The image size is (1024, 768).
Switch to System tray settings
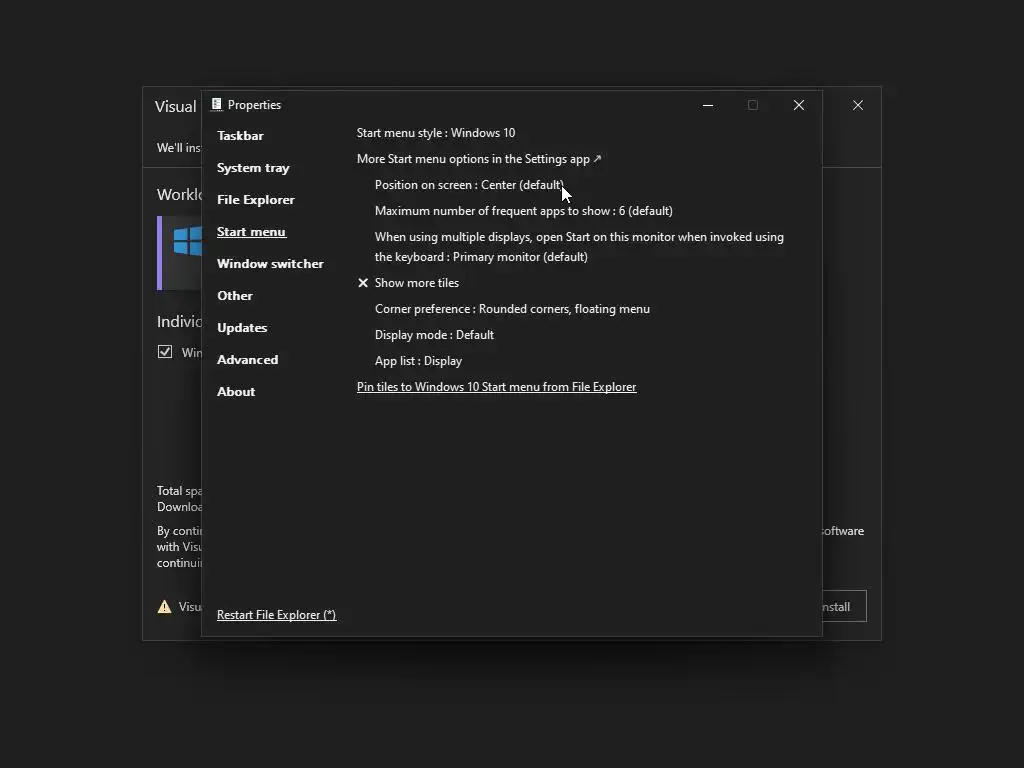click(253, 168)
